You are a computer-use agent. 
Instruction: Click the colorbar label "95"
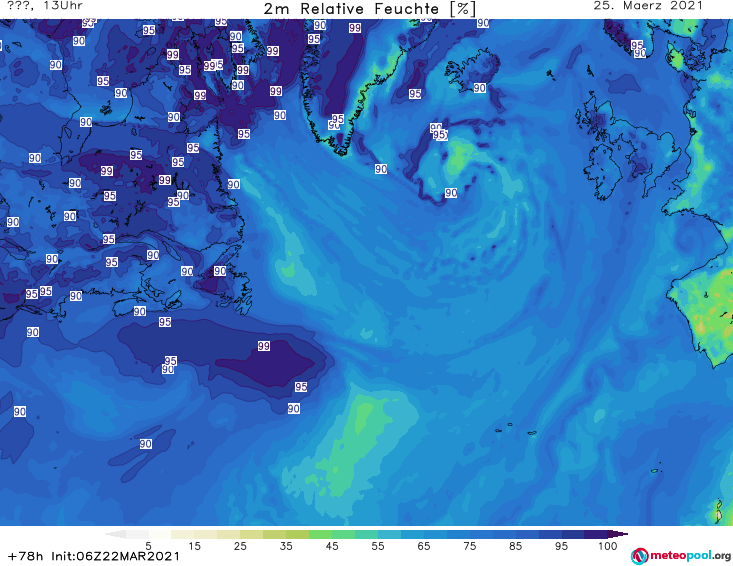(561, 545)
